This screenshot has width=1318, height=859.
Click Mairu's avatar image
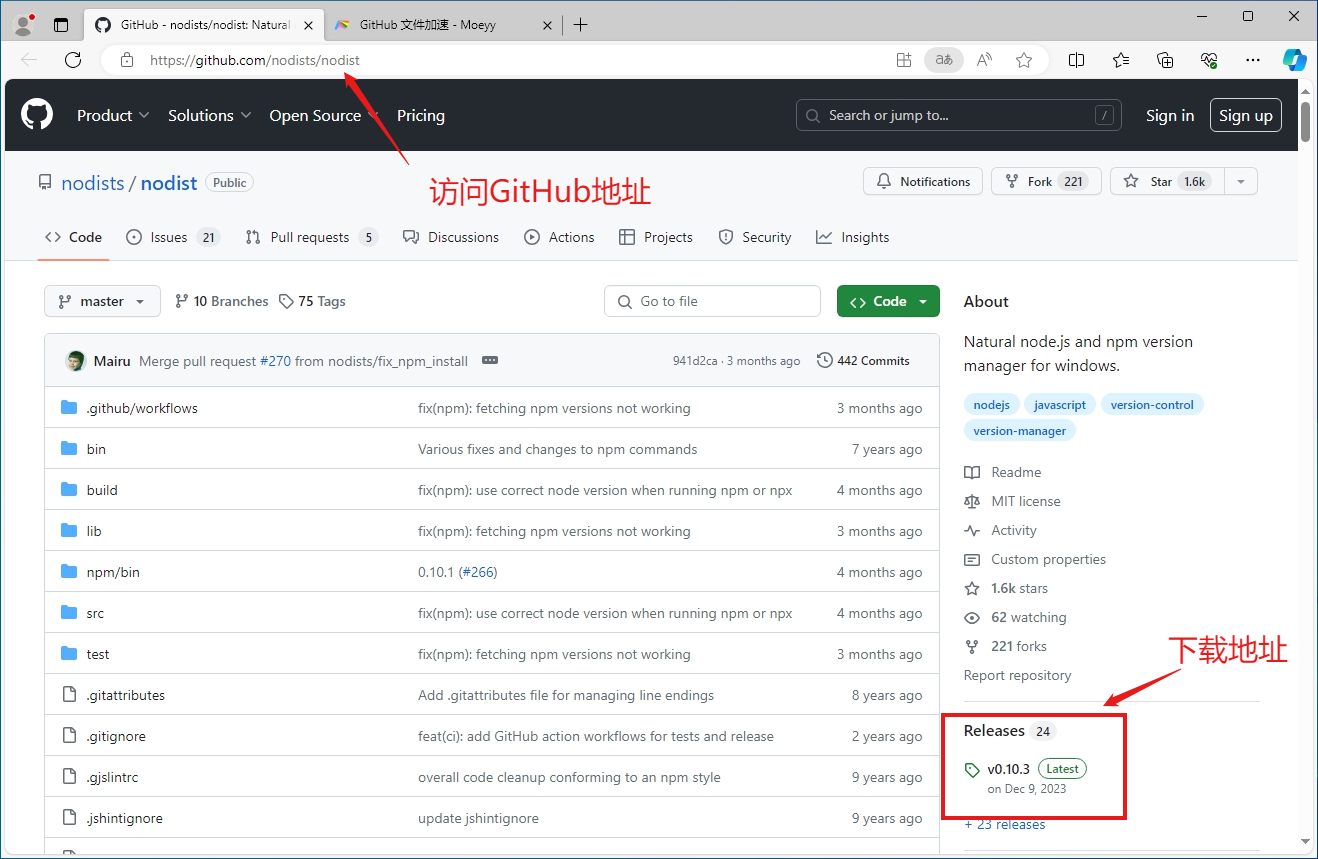(x=75, y=361)
